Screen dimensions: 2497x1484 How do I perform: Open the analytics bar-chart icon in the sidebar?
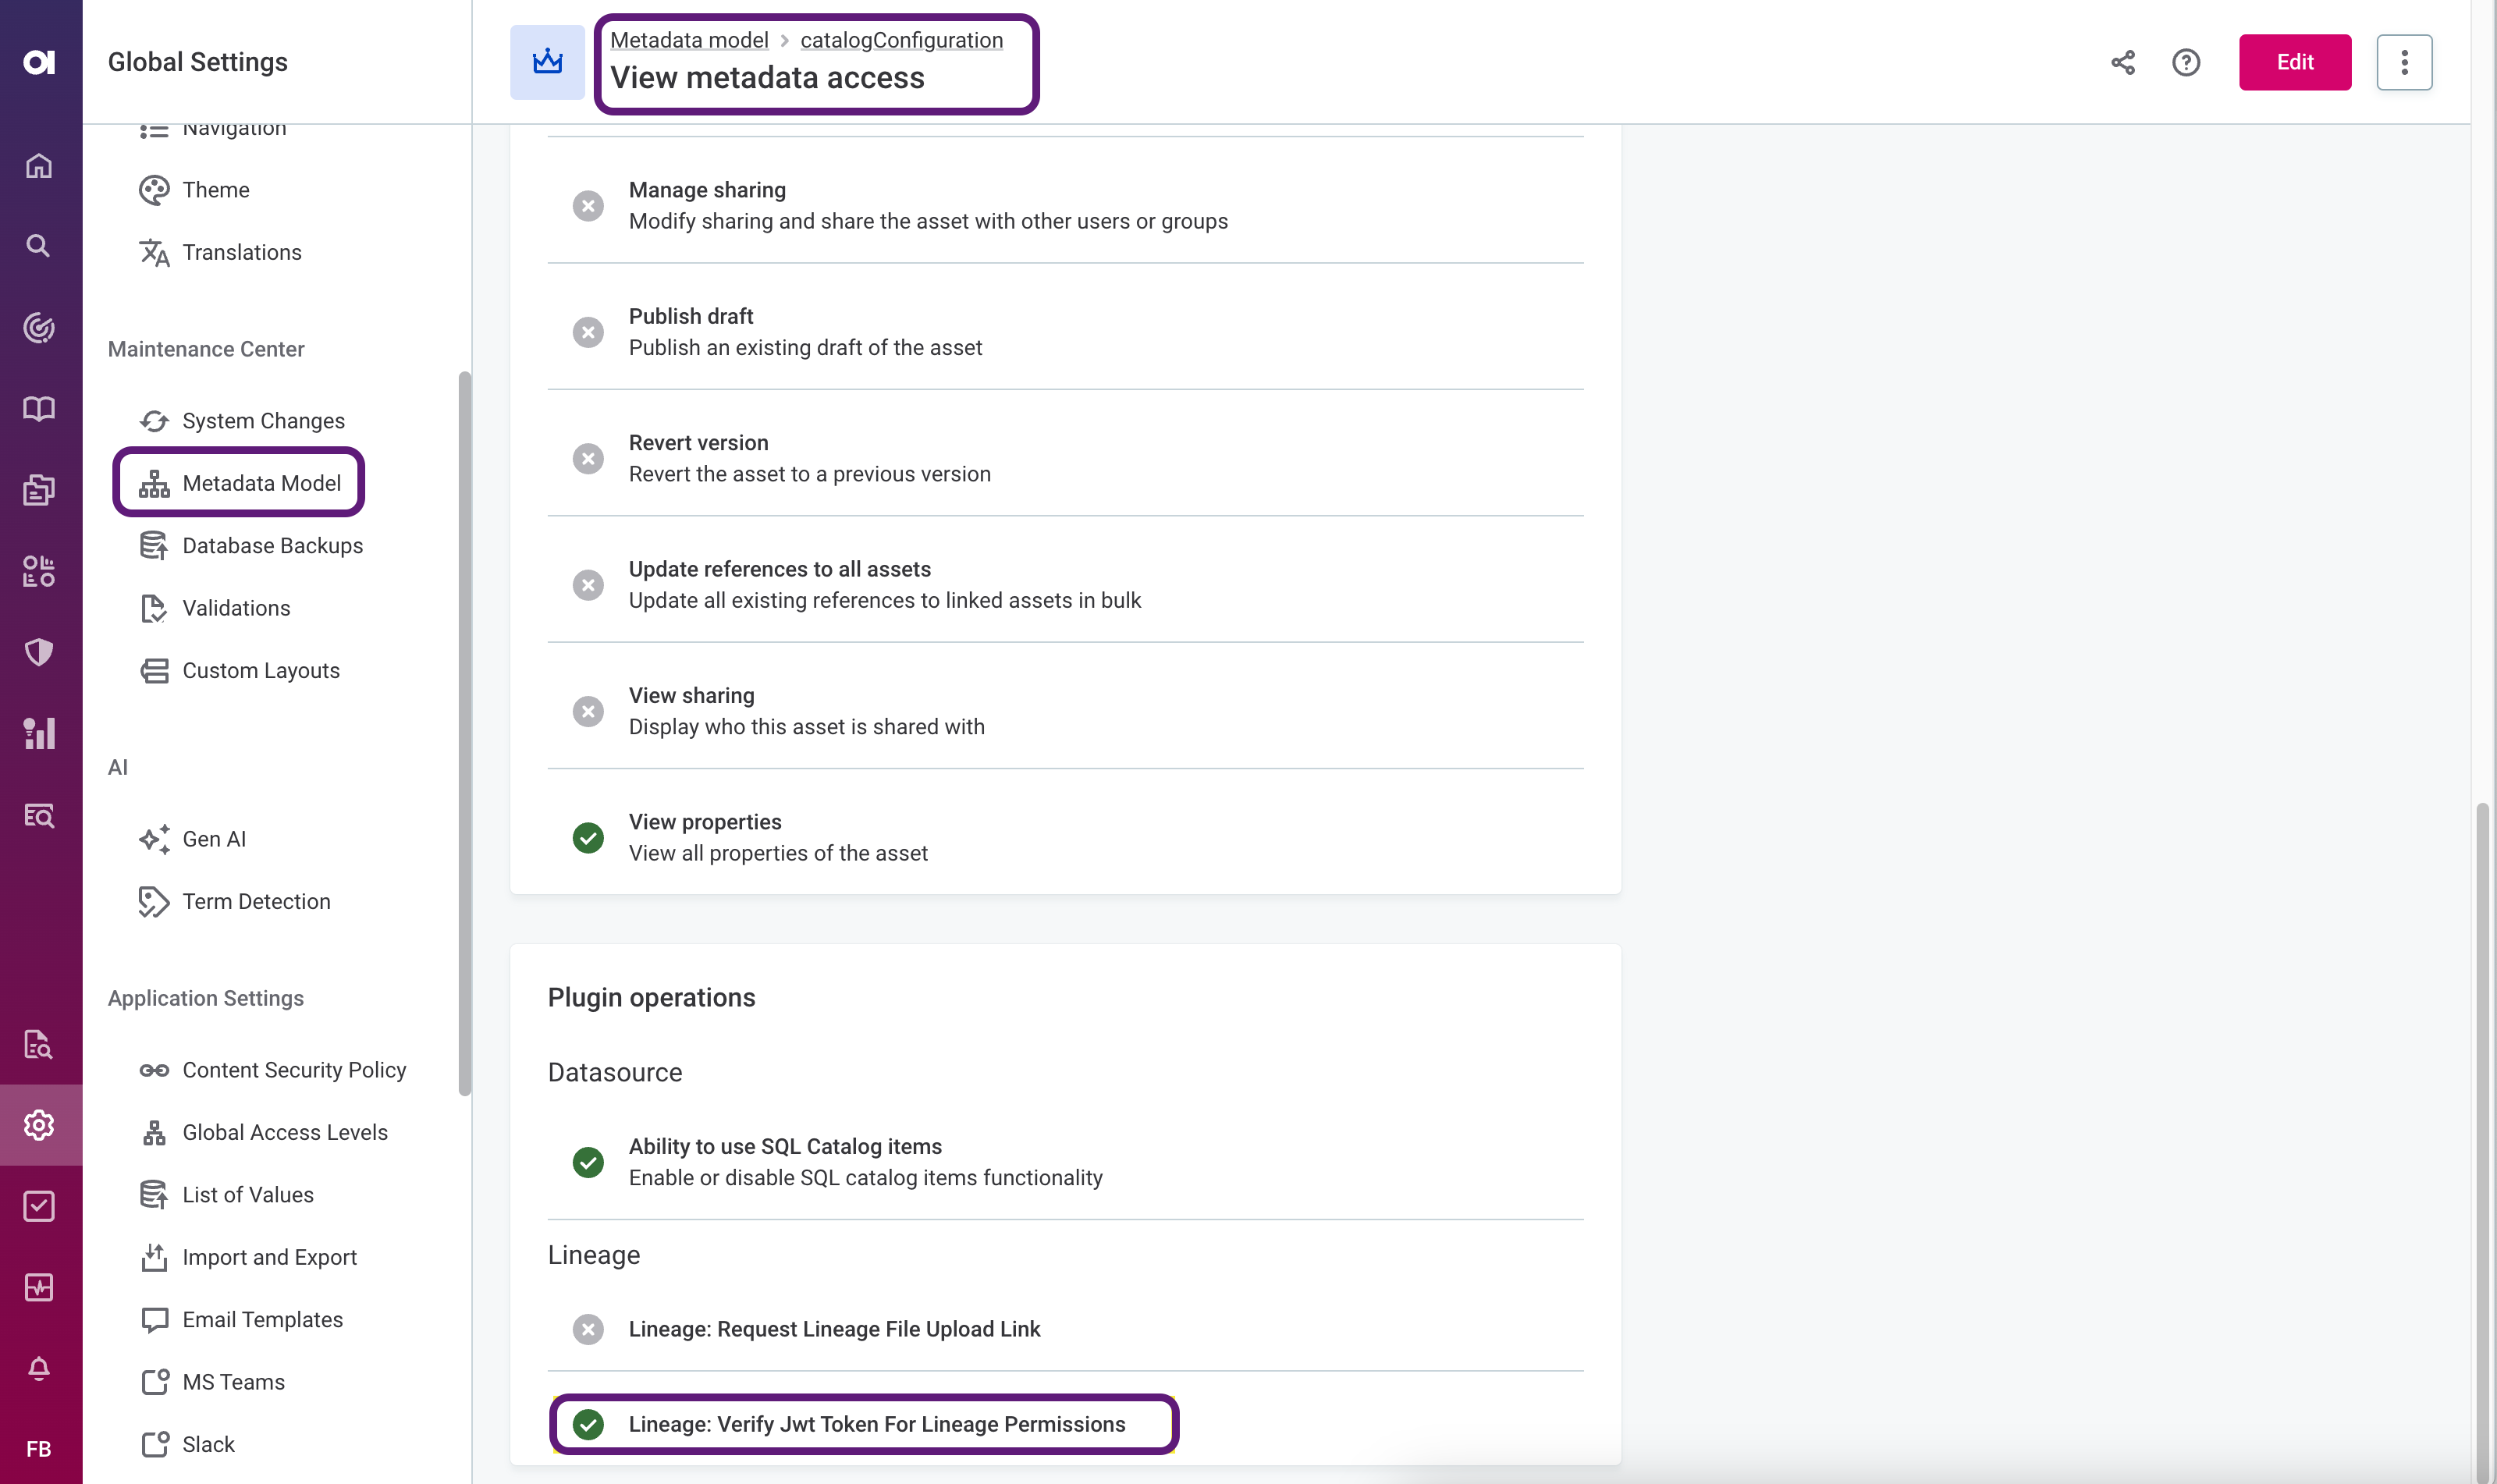click(39, 733)
